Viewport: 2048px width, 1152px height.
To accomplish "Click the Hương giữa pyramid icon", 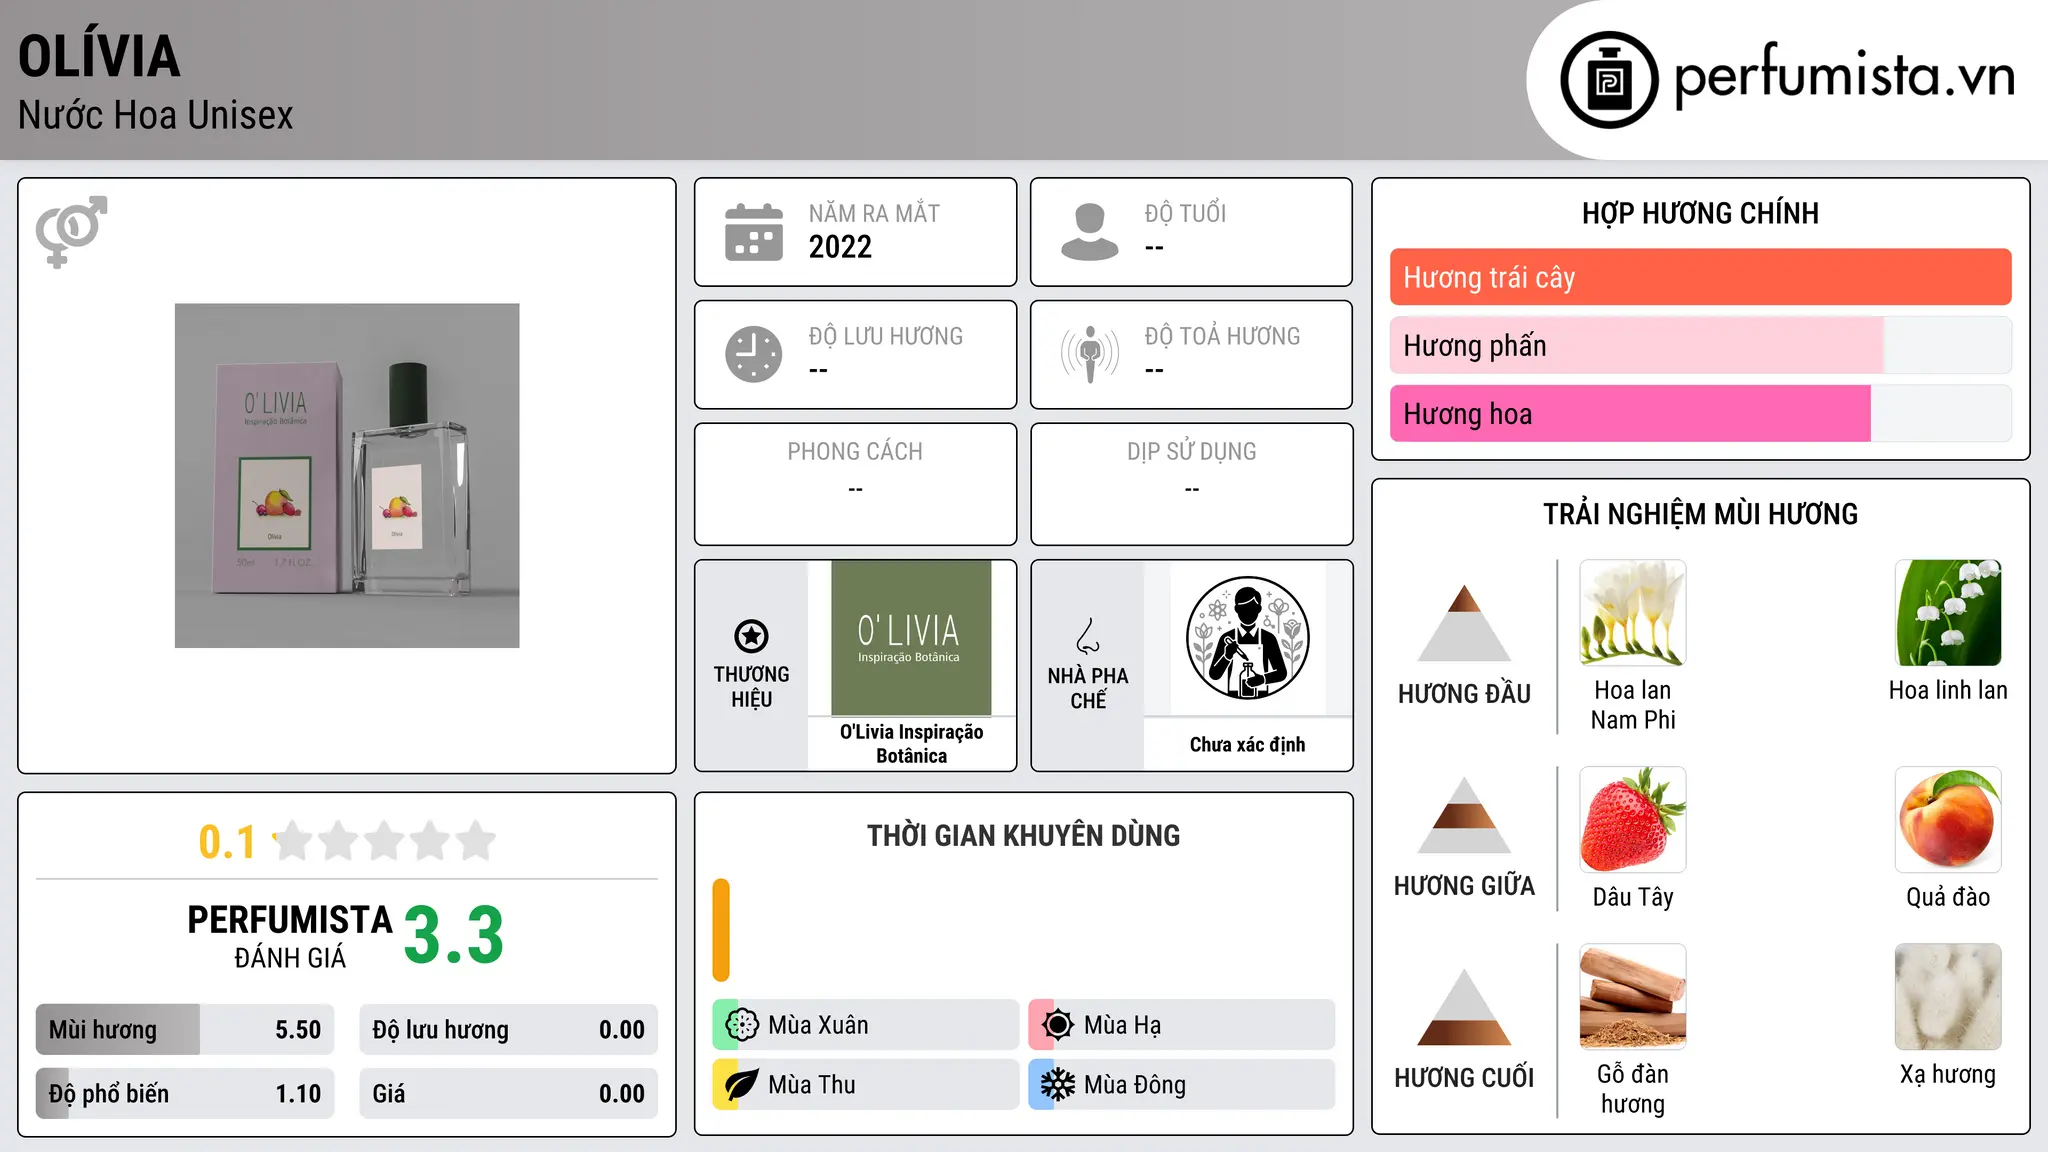I will click(x=1465, y=815).
